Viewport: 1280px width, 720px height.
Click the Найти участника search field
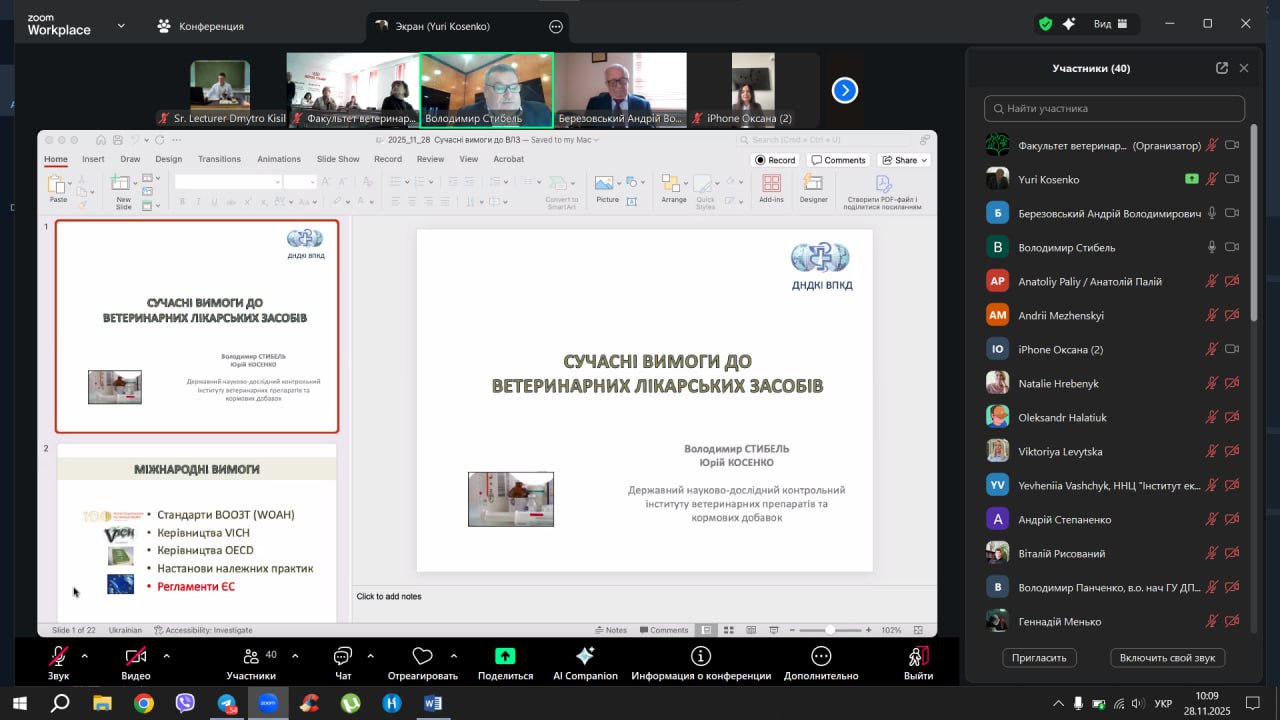1114,108
